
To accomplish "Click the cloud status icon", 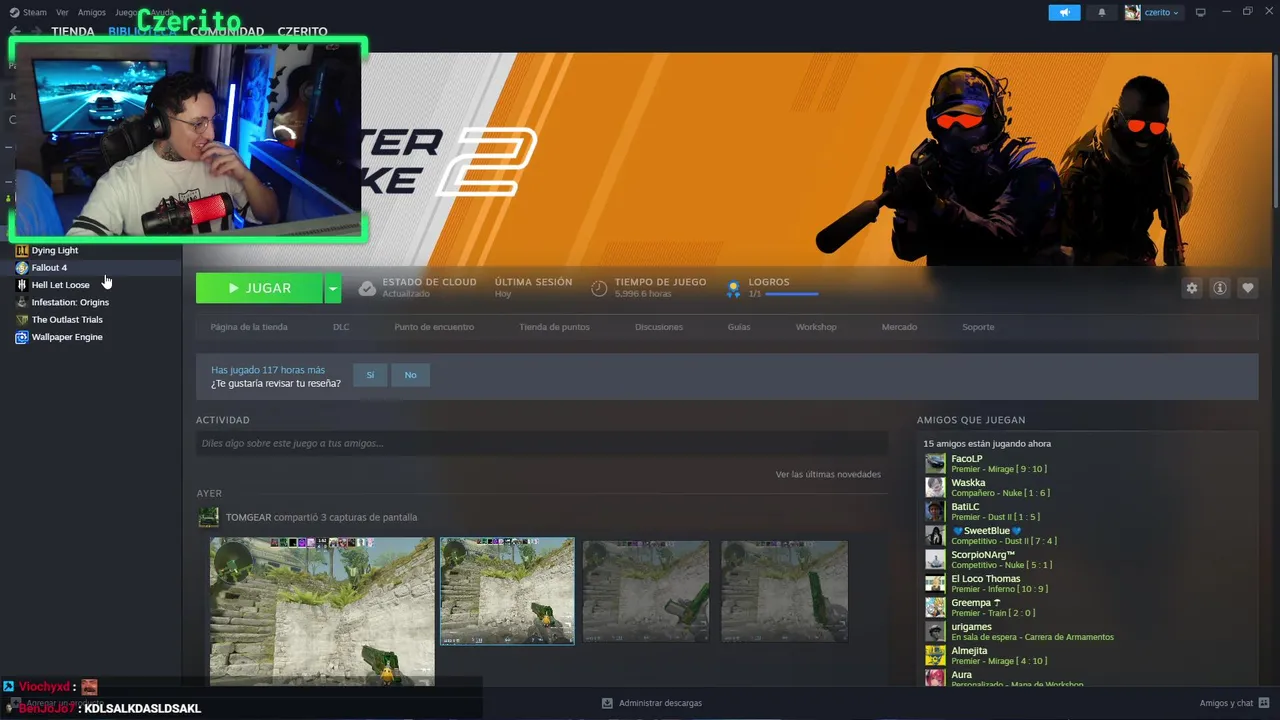I will click(367, 288).
